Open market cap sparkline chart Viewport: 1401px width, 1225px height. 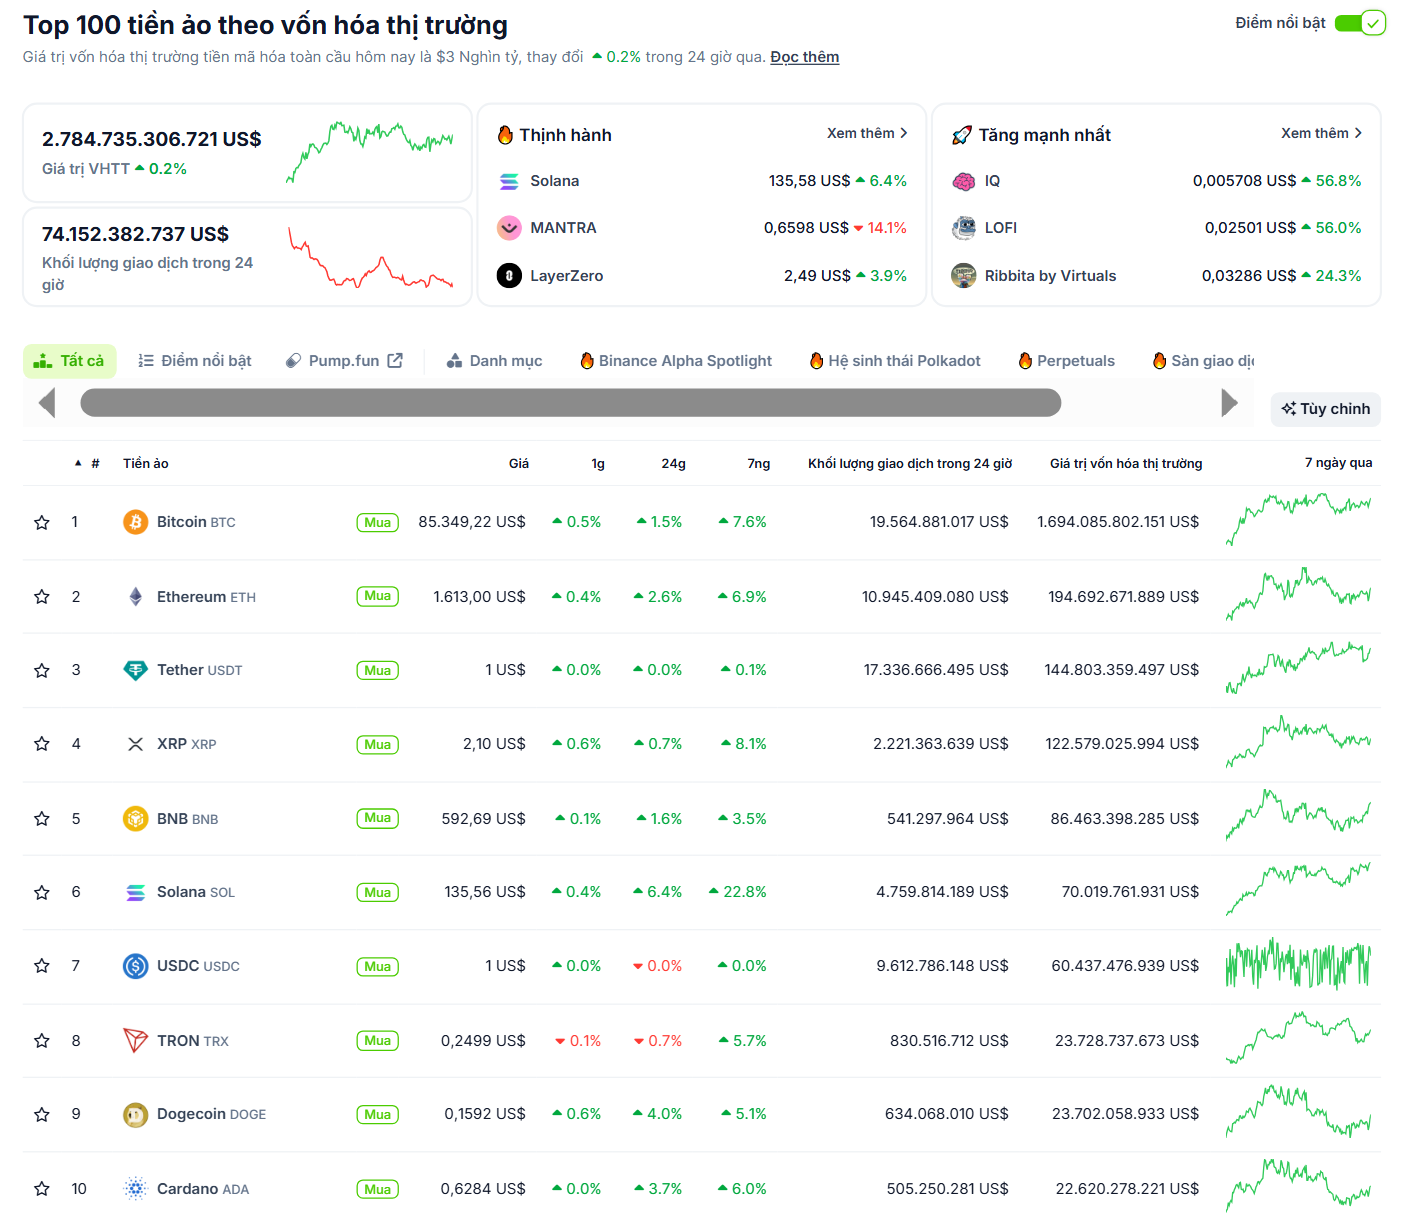click(x=370, y=152)
